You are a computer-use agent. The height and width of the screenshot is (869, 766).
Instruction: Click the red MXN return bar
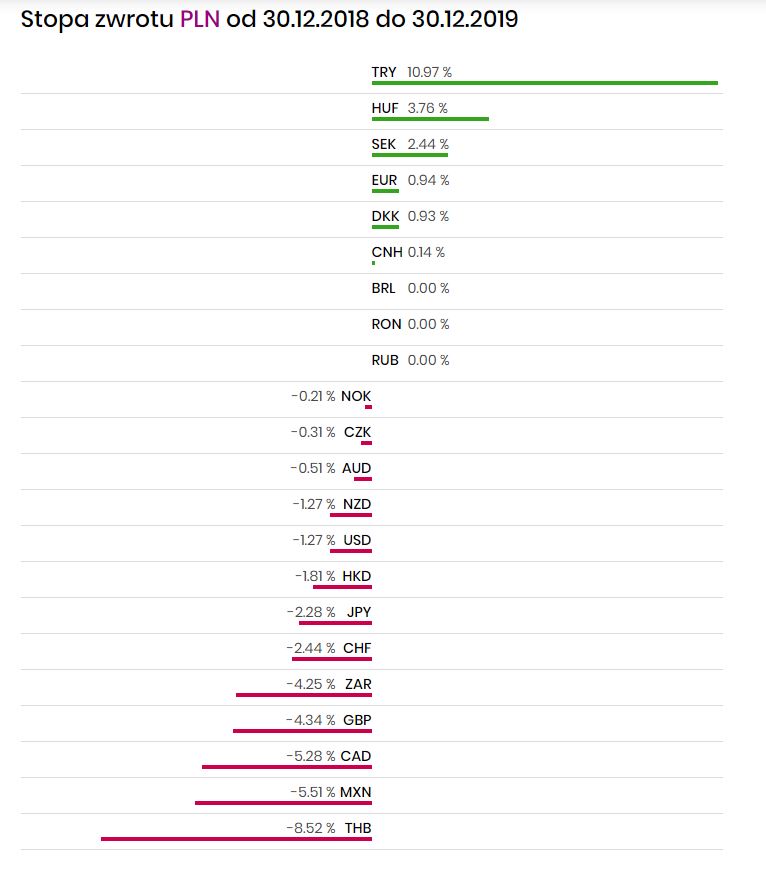[x=283, y=803]
